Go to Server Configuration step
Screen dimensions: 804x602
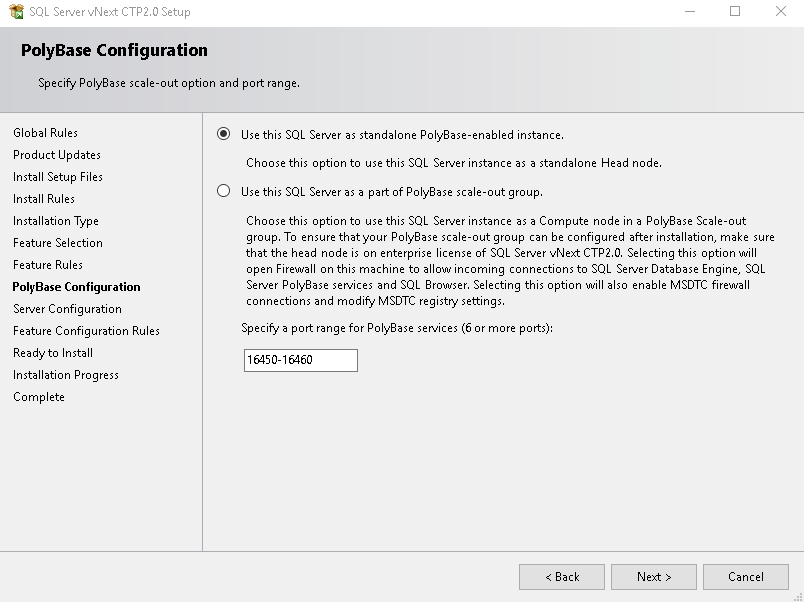coord(67,309)
